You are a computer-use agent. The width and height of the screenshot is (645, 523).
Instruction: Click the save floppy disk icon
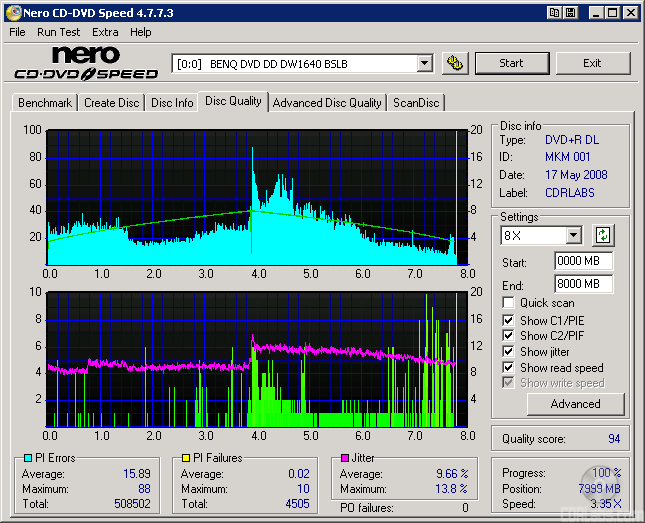(x=570, y=13)
